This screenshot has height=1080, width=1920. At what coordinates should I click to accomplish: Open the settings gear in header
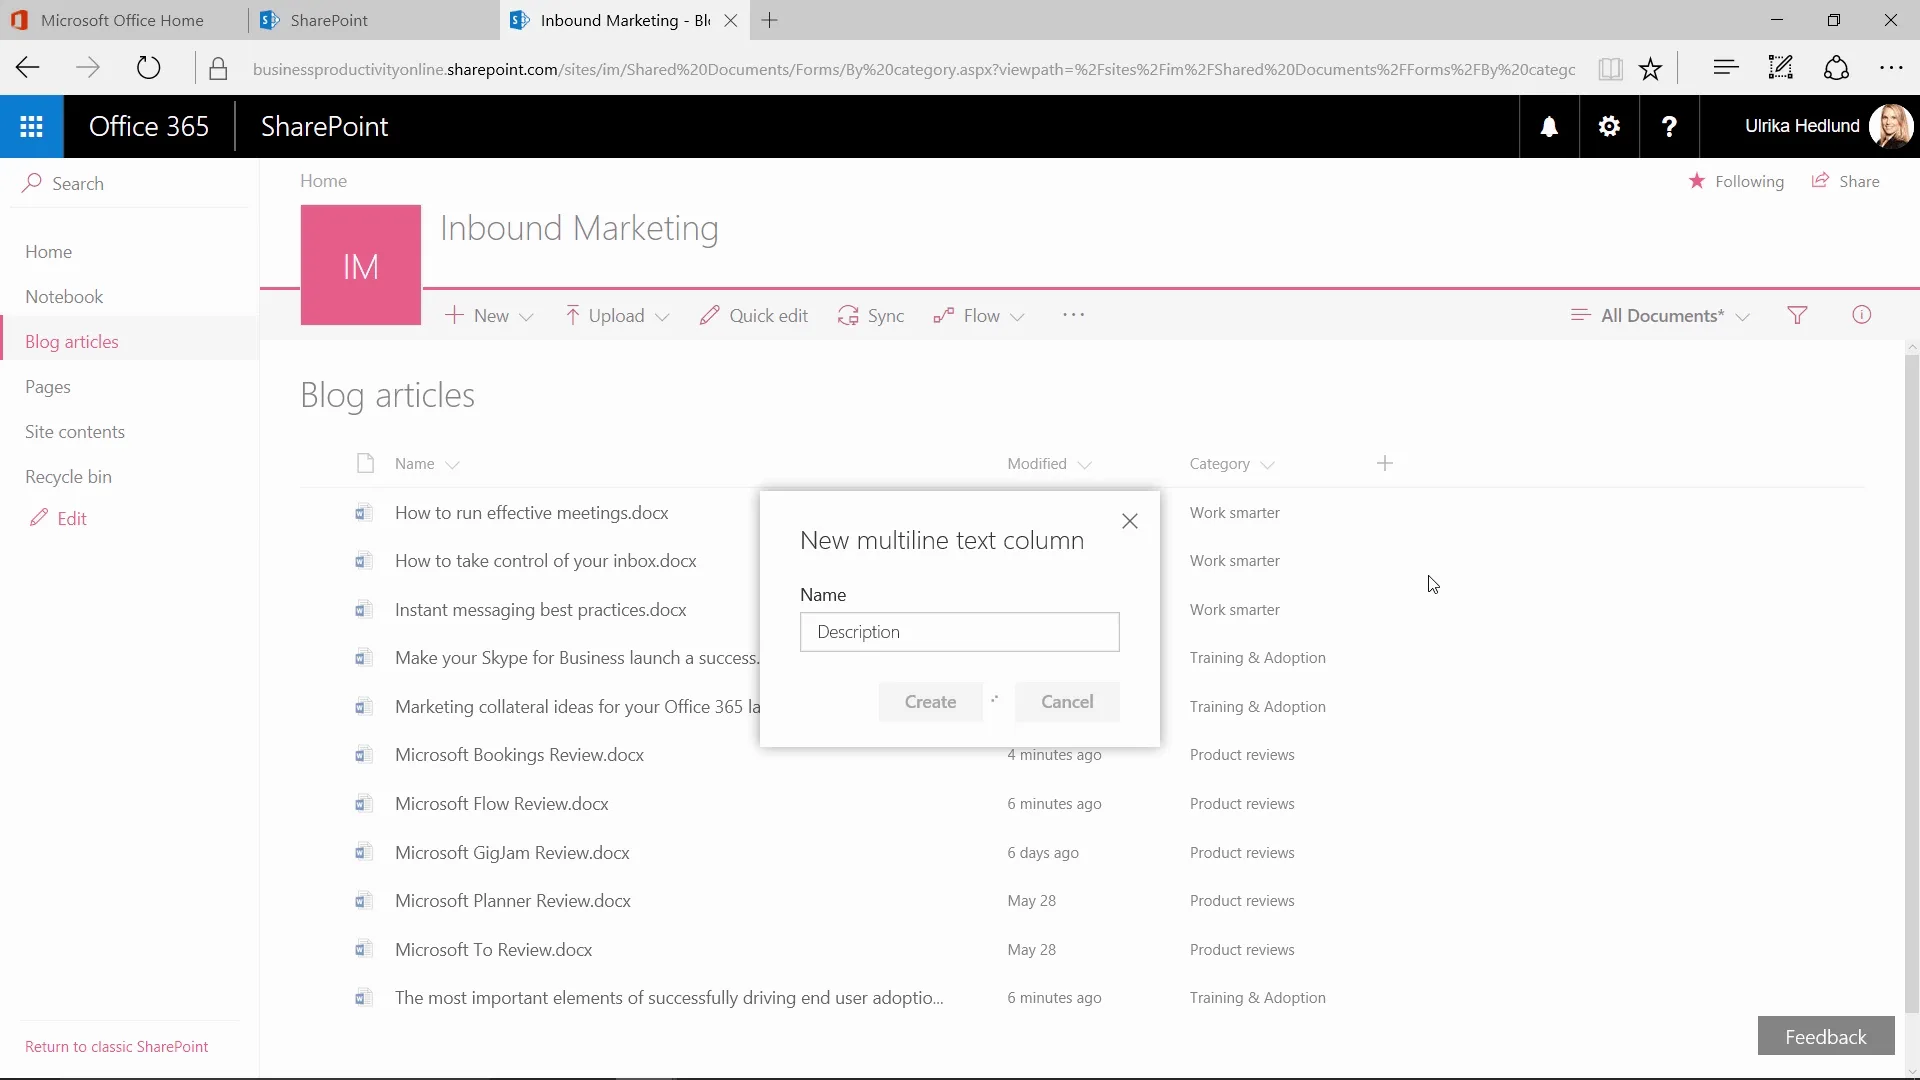point(1609,126)
